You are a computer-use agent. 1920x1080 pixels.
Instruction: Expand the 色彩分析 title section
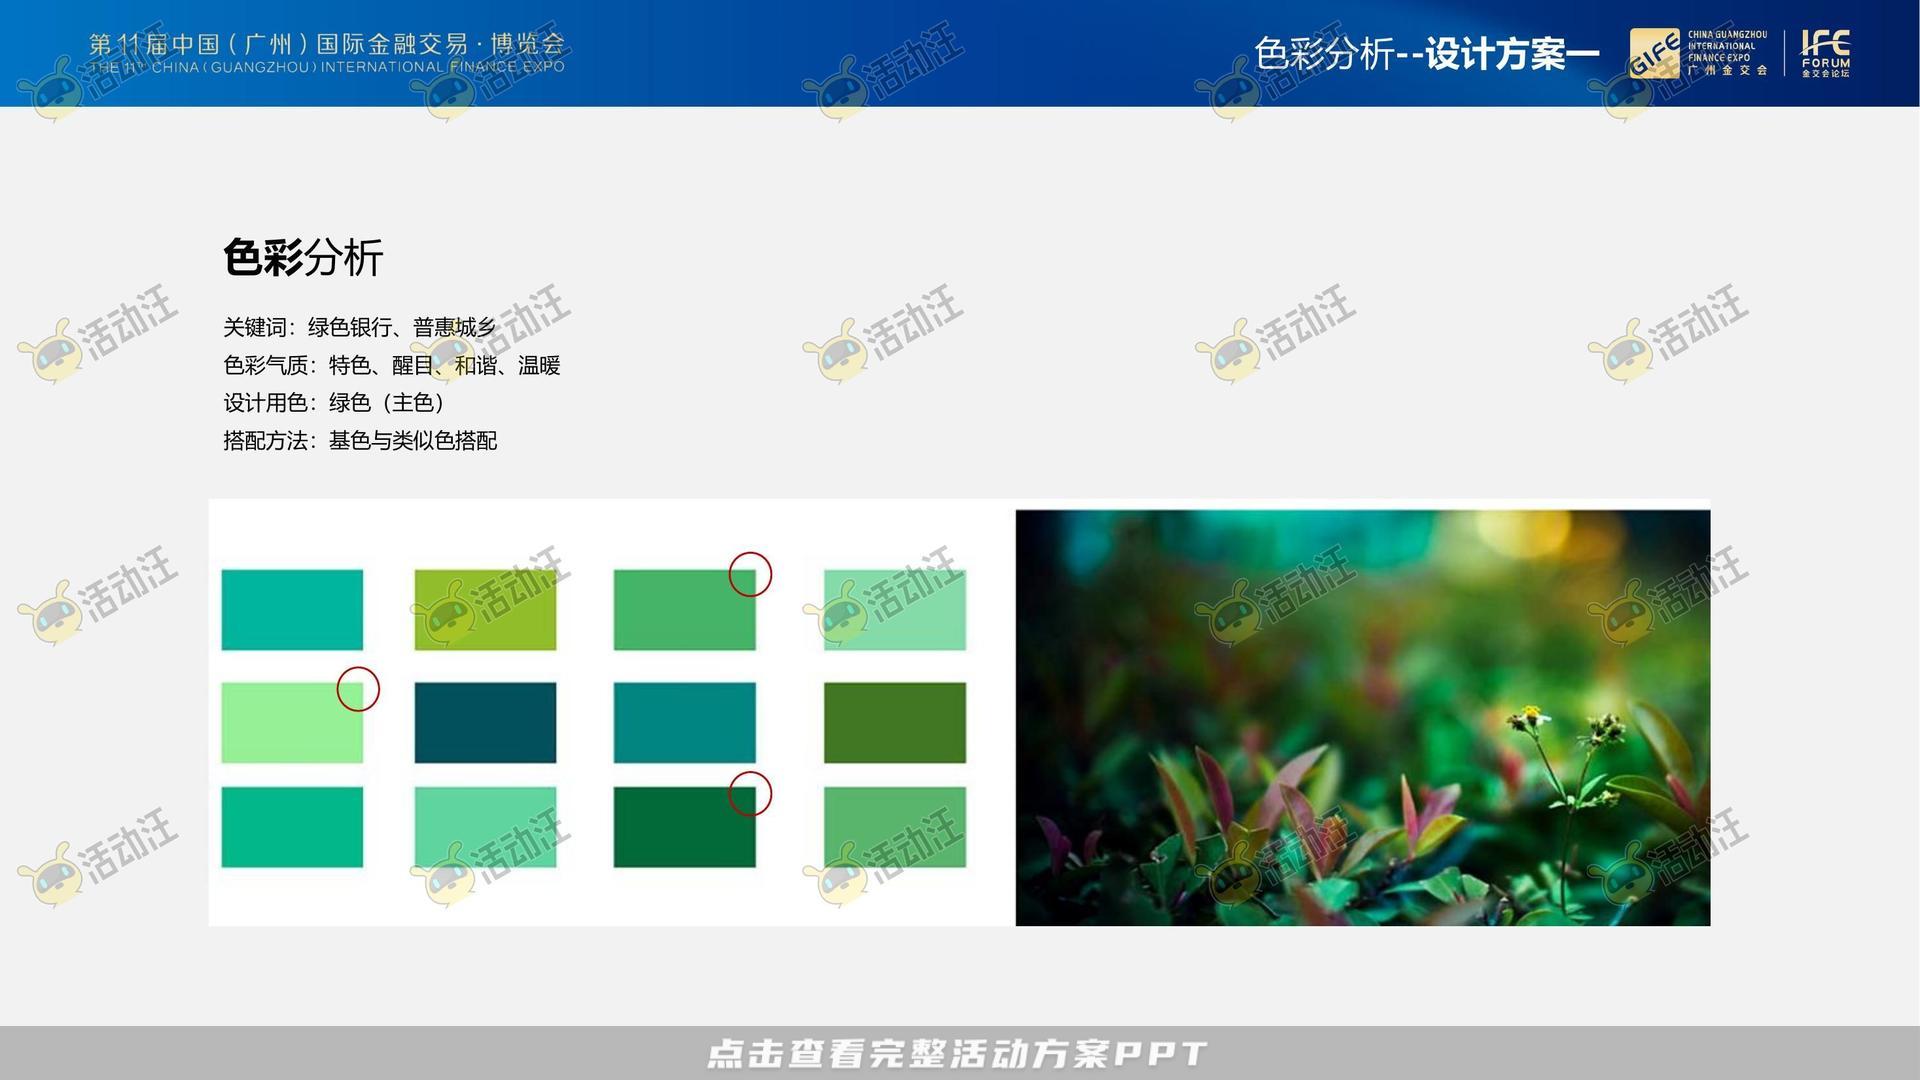point(305,258)
